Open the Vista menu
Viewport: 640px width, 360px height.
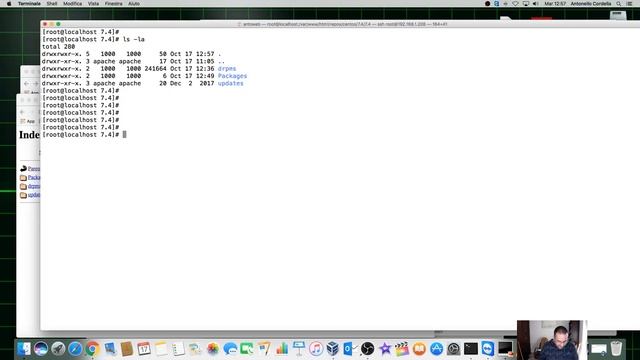pos(93,4)
